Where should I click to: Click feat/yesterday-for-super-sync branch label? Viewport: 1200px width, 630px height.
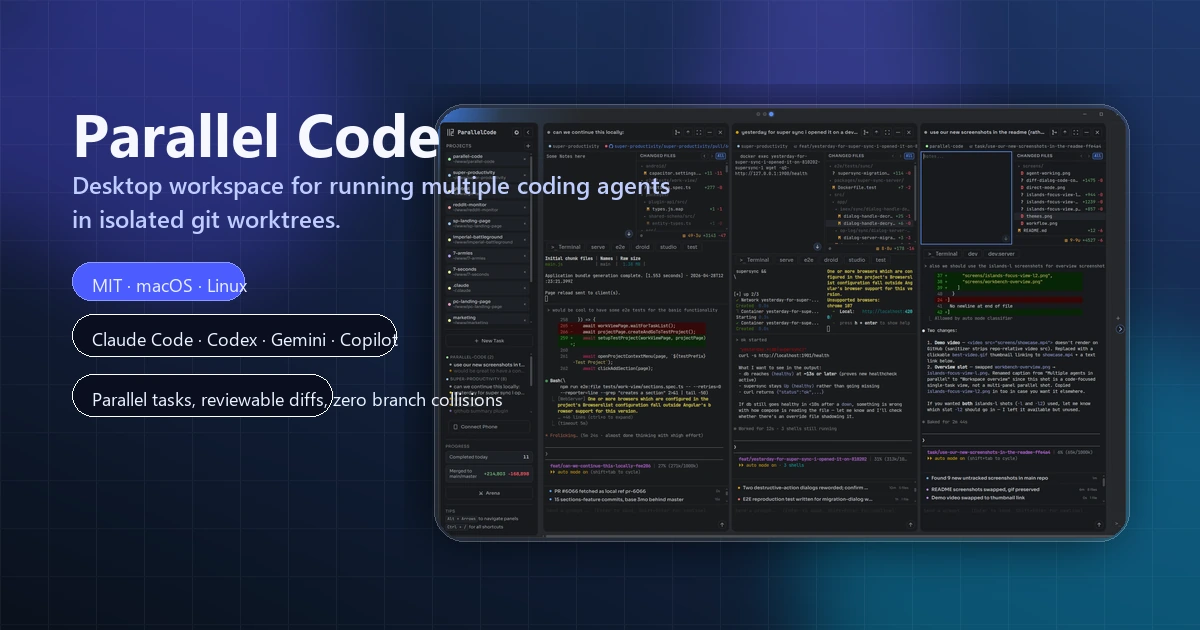[x=857, y=146]
